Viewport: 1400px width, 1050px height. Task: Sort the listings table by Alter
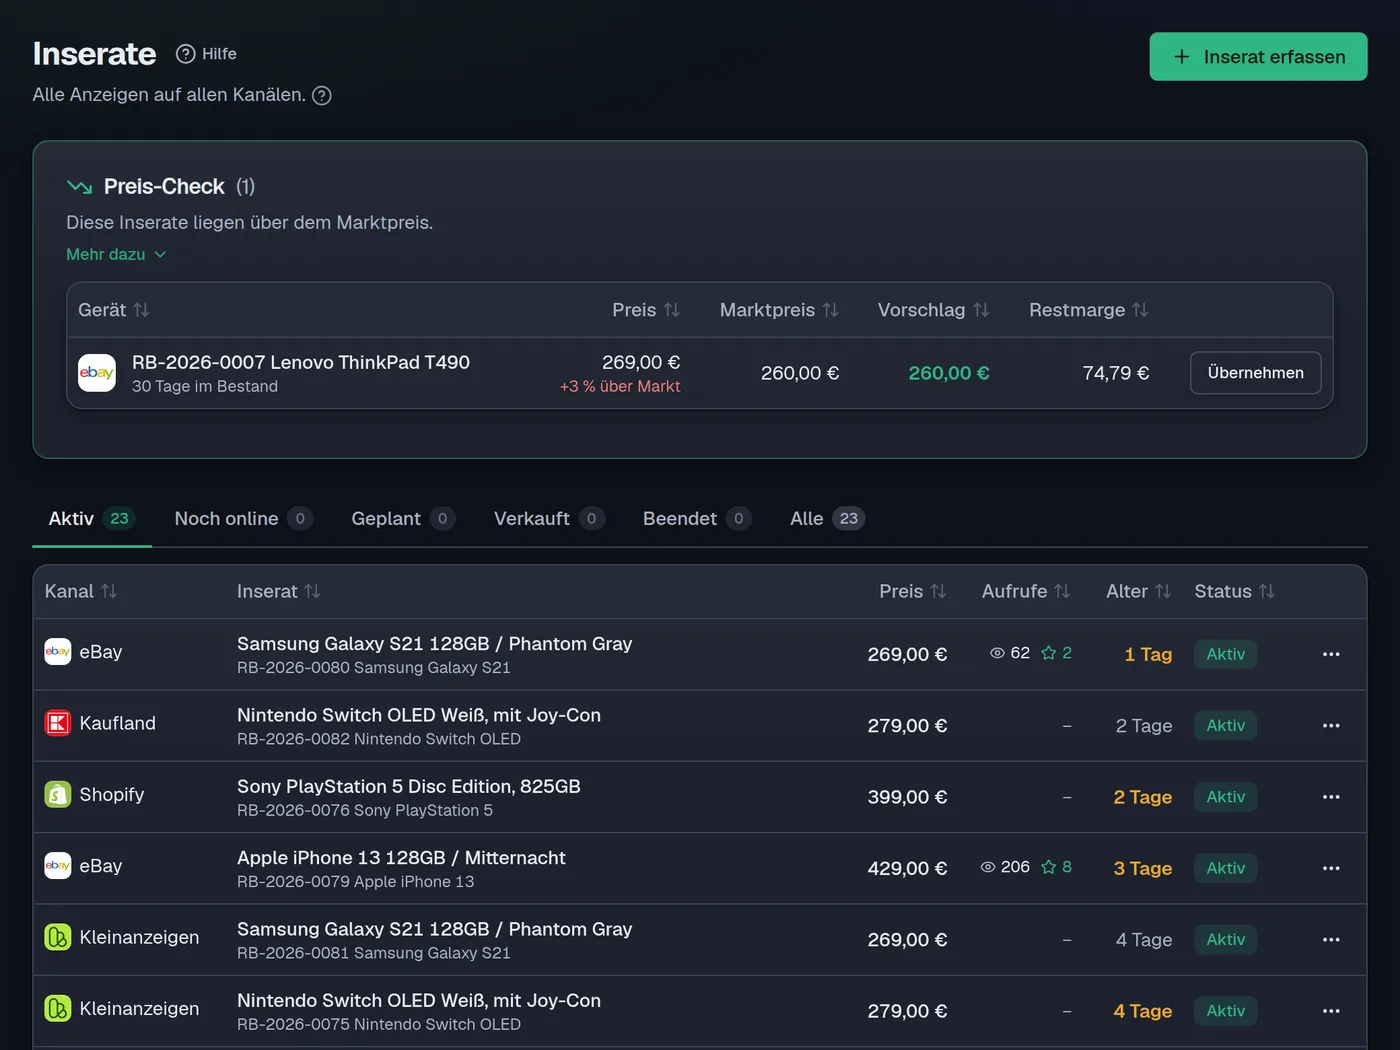pos(1138,592)
